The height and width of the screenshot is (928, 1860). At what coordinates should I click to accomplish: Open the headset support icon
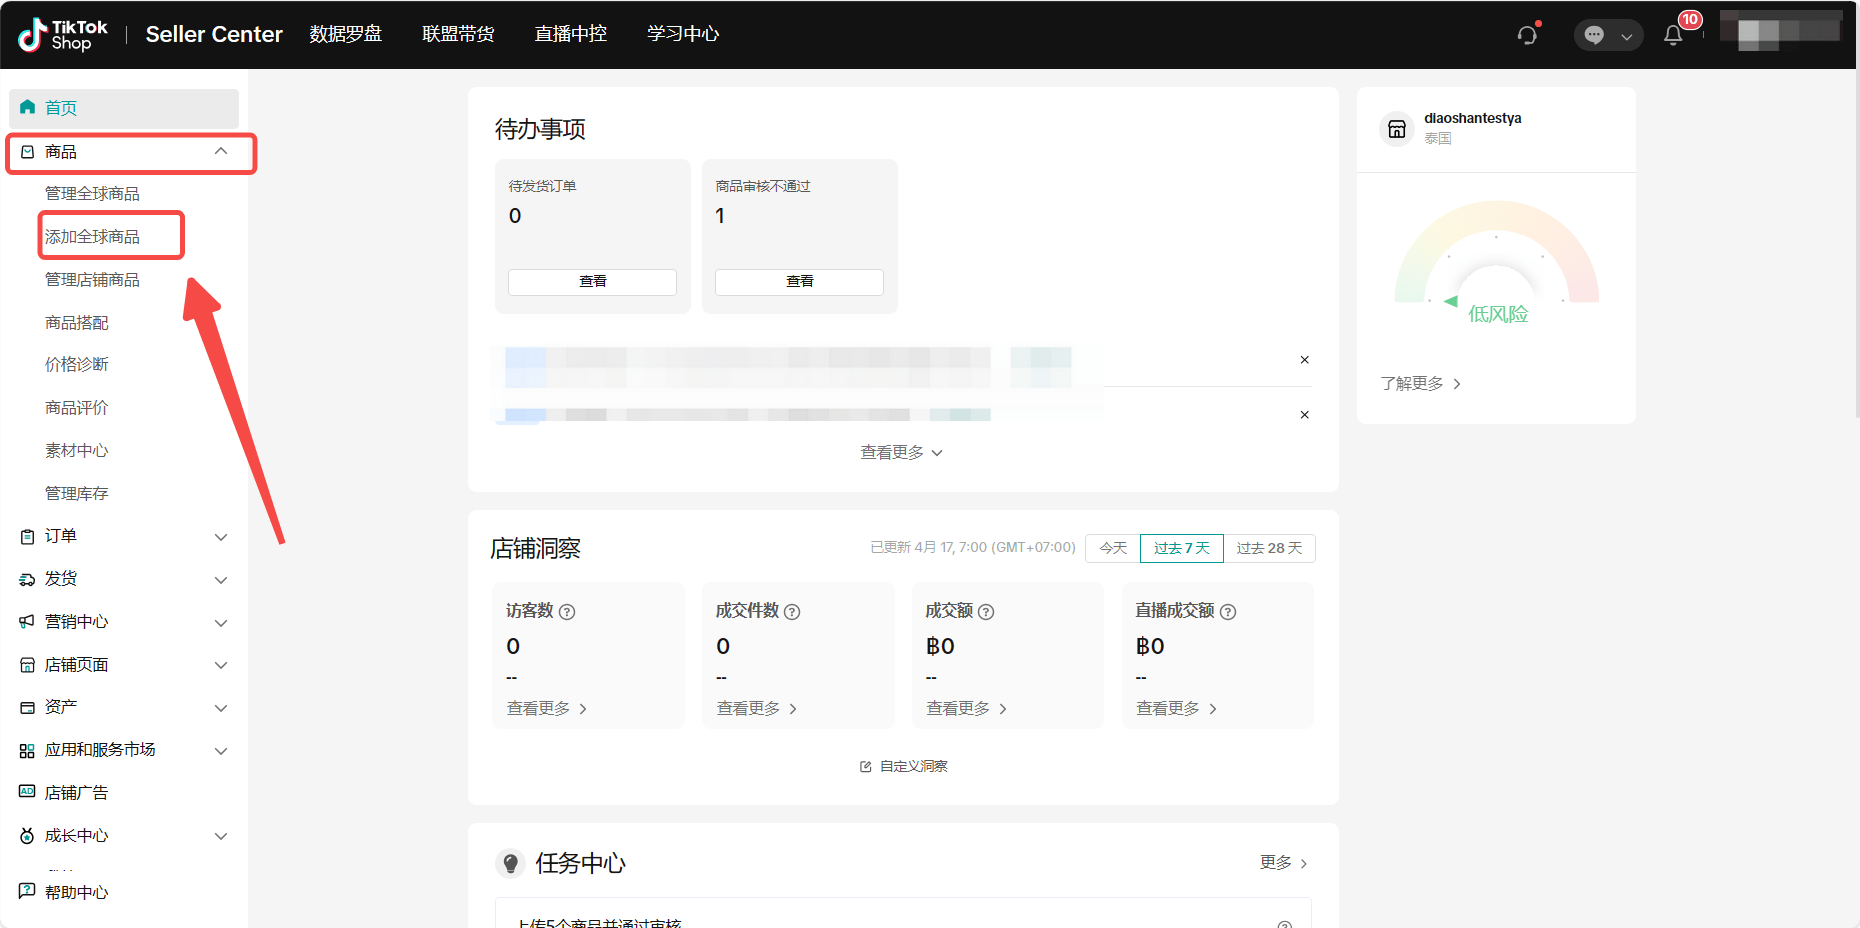pyautogui.click(x=1527, y=34)
